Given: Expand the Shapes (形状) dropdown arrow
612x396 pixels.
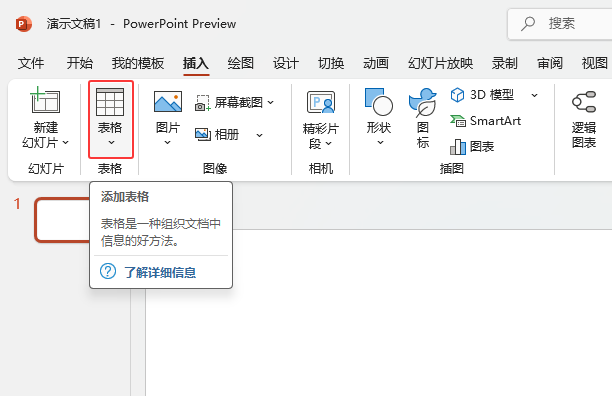Looking at the screenshot, I should tap(380, 143).
